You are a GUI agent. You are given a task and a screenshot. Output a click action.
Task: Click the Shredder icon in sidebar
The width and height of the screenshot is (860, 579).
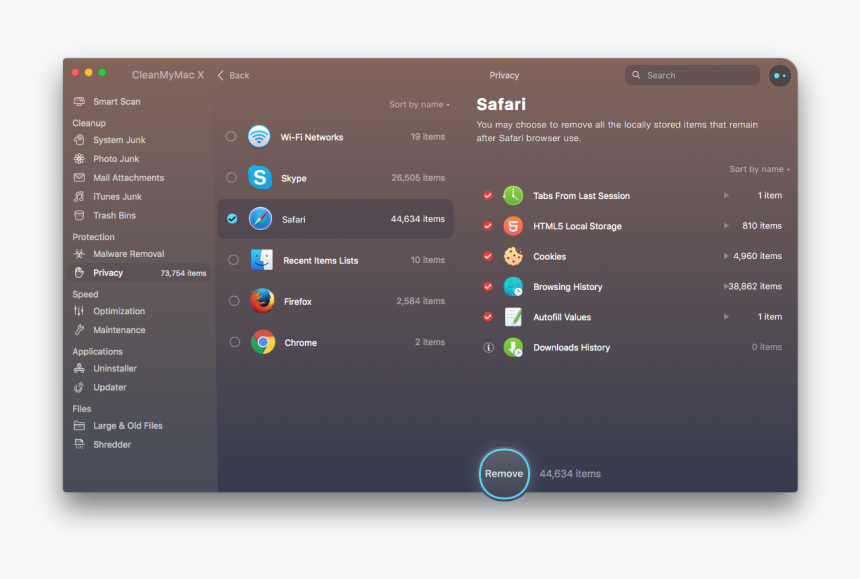[x=80, y=444]
